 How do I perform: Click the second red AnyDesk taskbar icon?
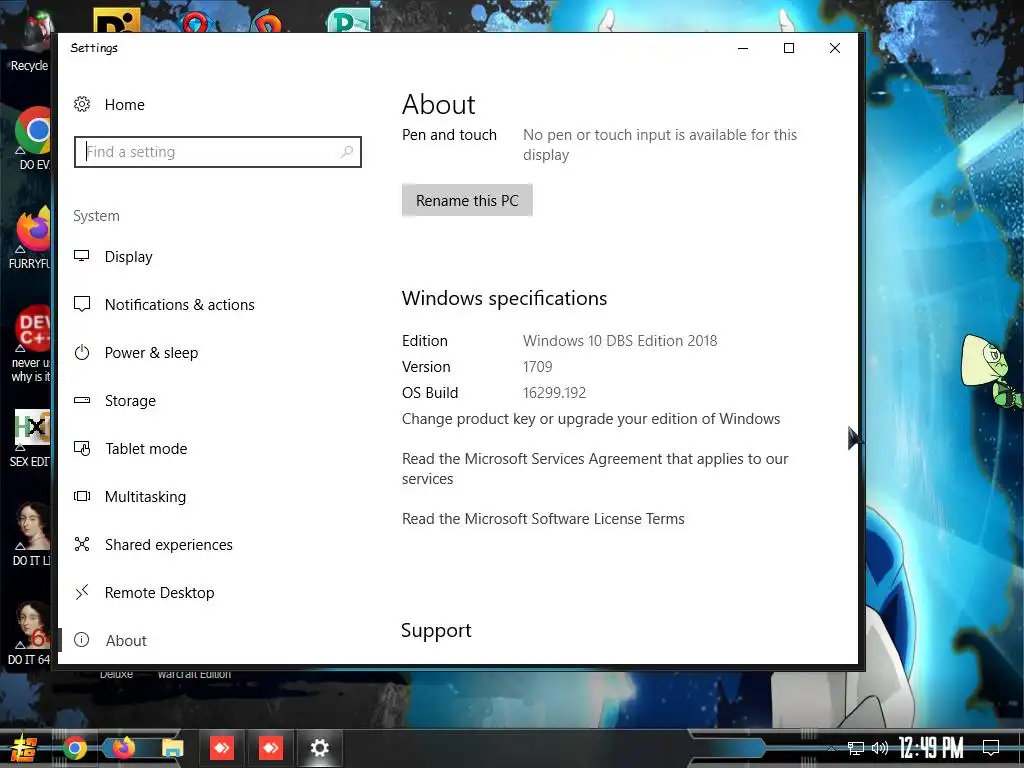point(270,748)
